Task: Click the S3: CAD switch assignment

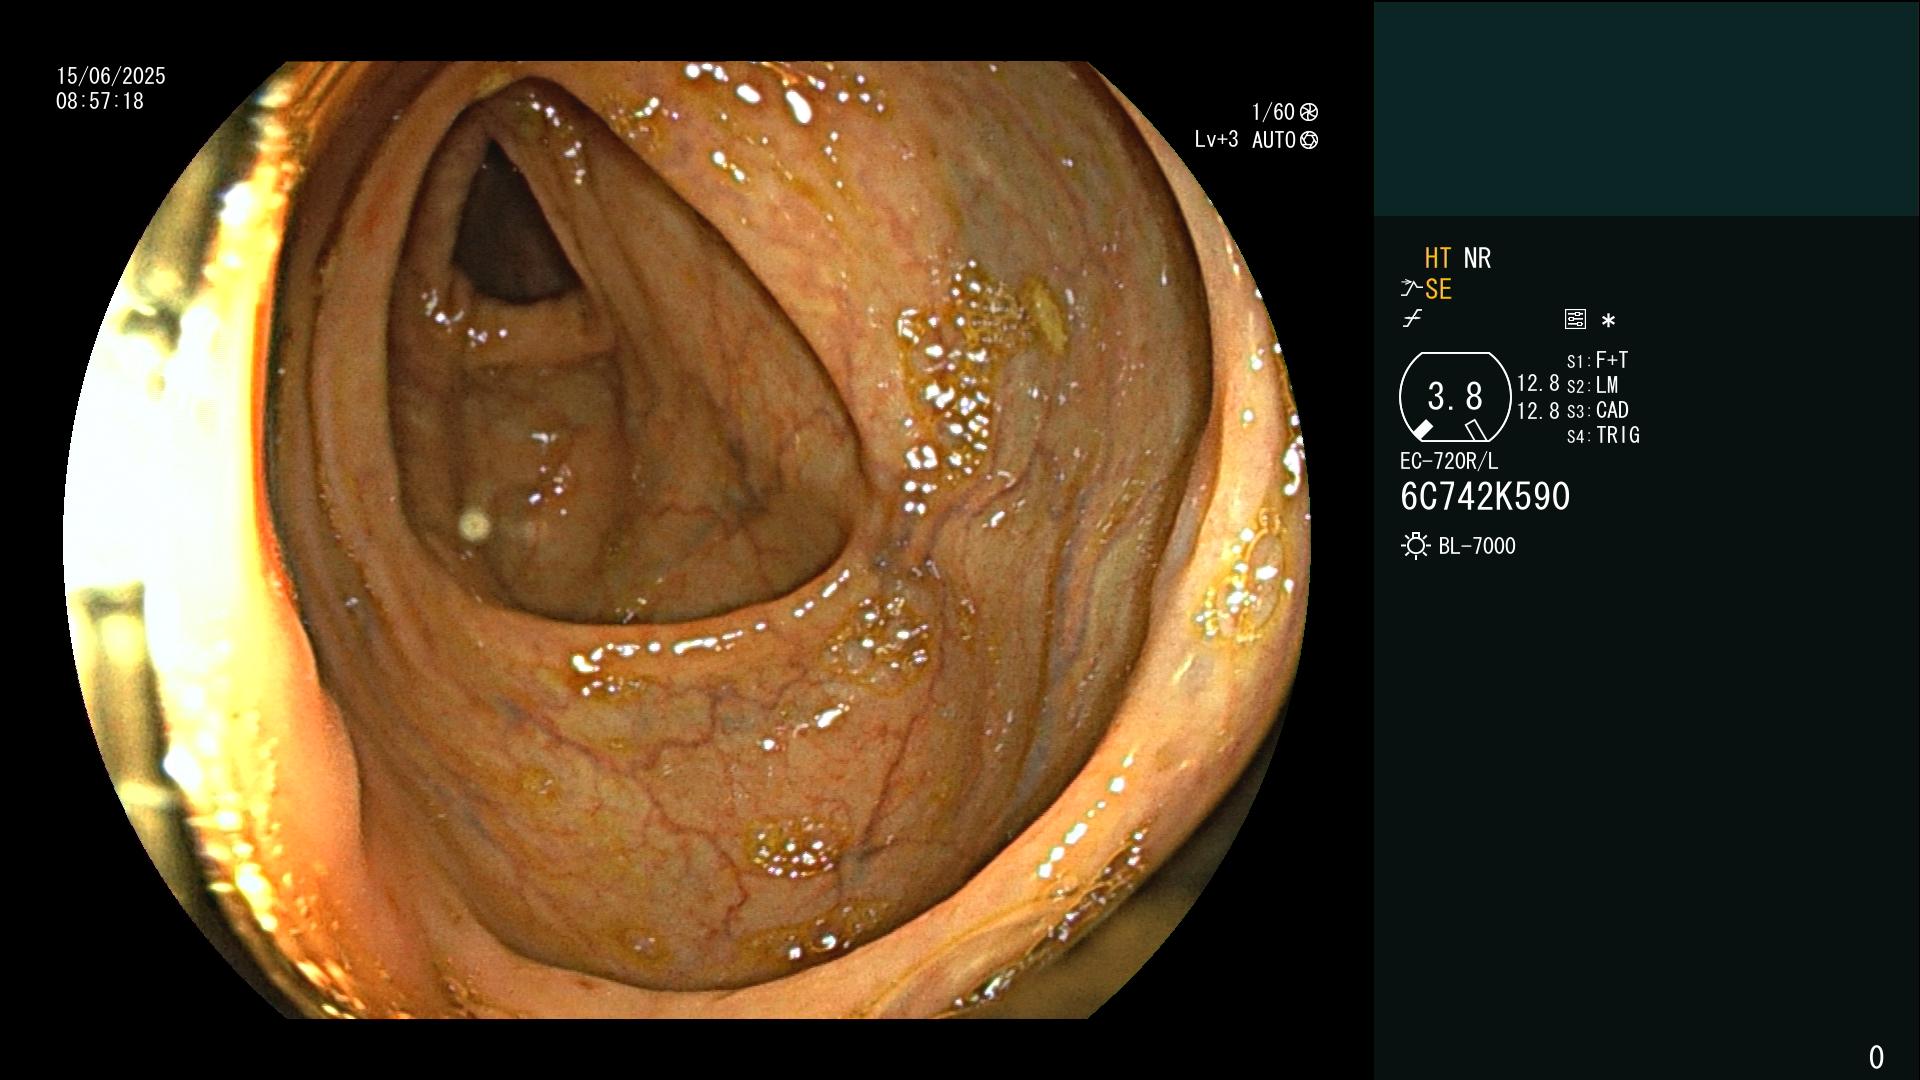Action: click(1597, 410)
